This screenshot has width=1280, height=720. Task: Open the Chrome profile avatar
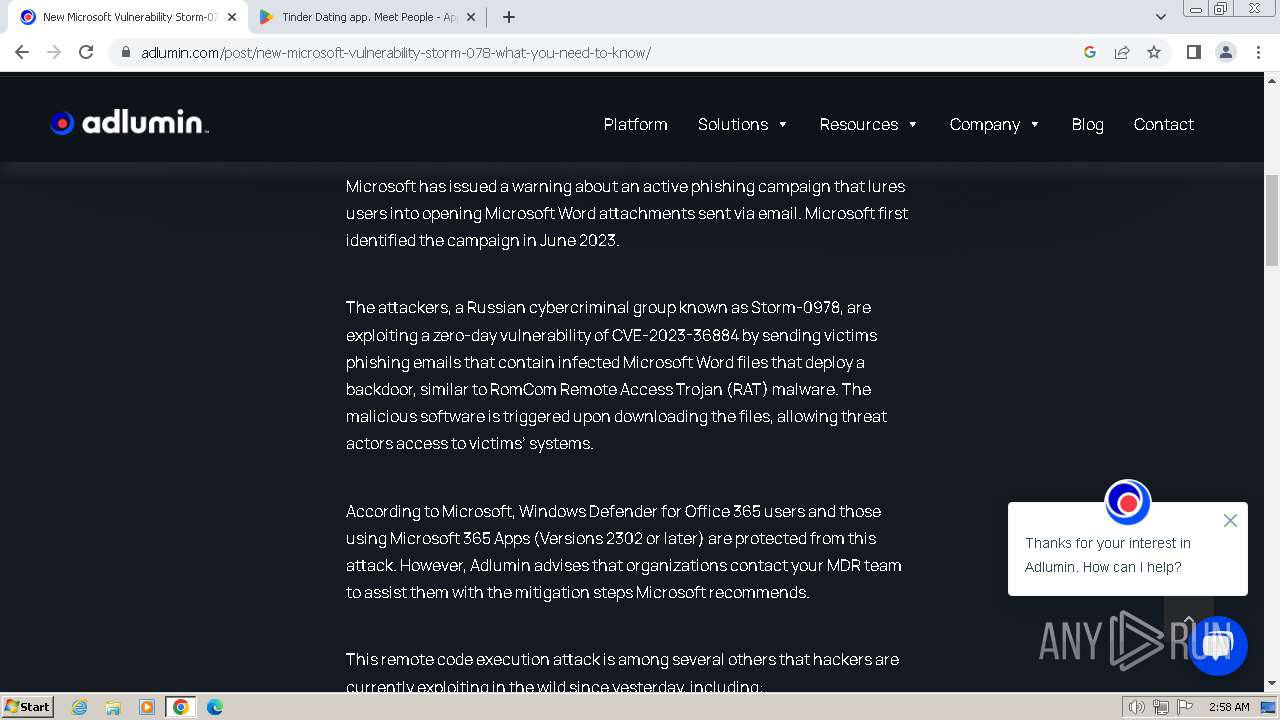tap(1225, 52)
